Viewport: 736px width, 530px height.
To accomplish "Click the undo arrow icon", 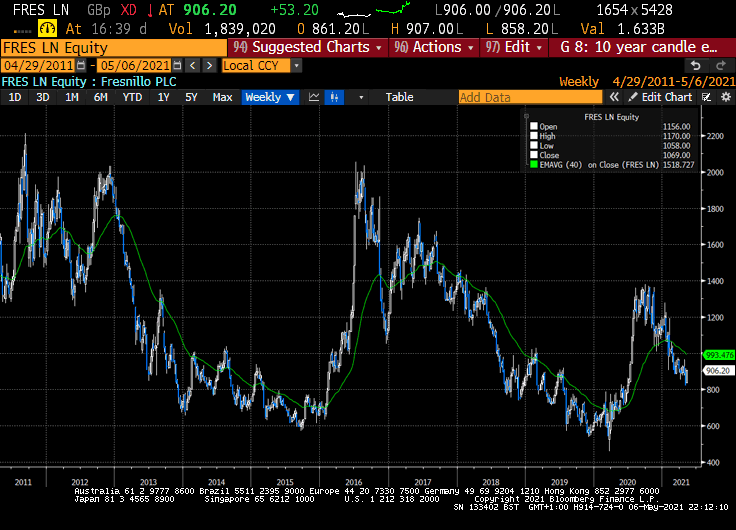I will (696, 66).
